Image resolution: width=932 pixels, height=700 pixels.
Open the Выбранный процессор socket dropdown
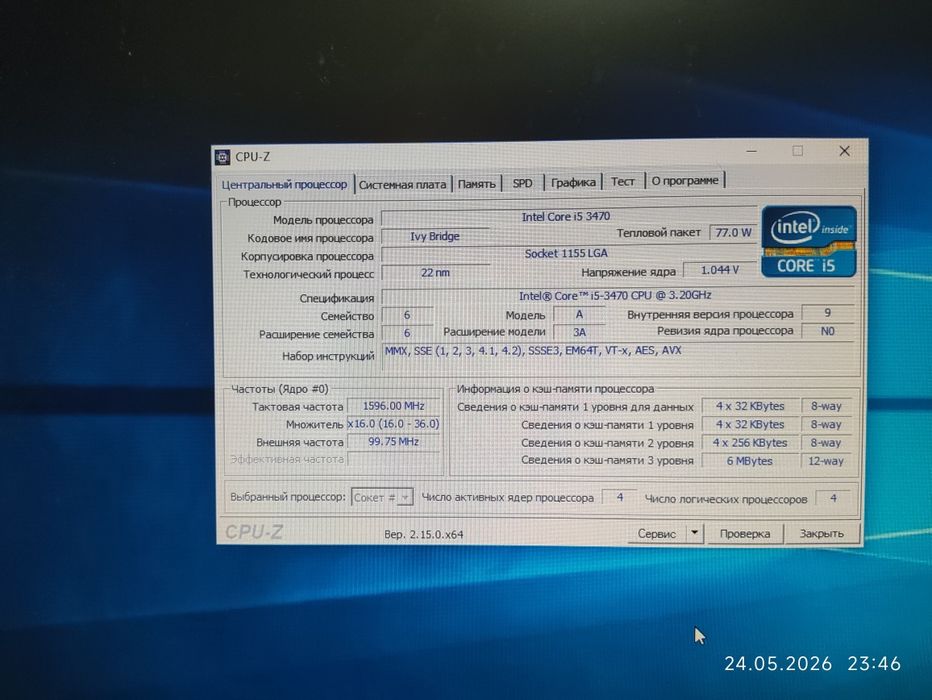pos(382,497)
